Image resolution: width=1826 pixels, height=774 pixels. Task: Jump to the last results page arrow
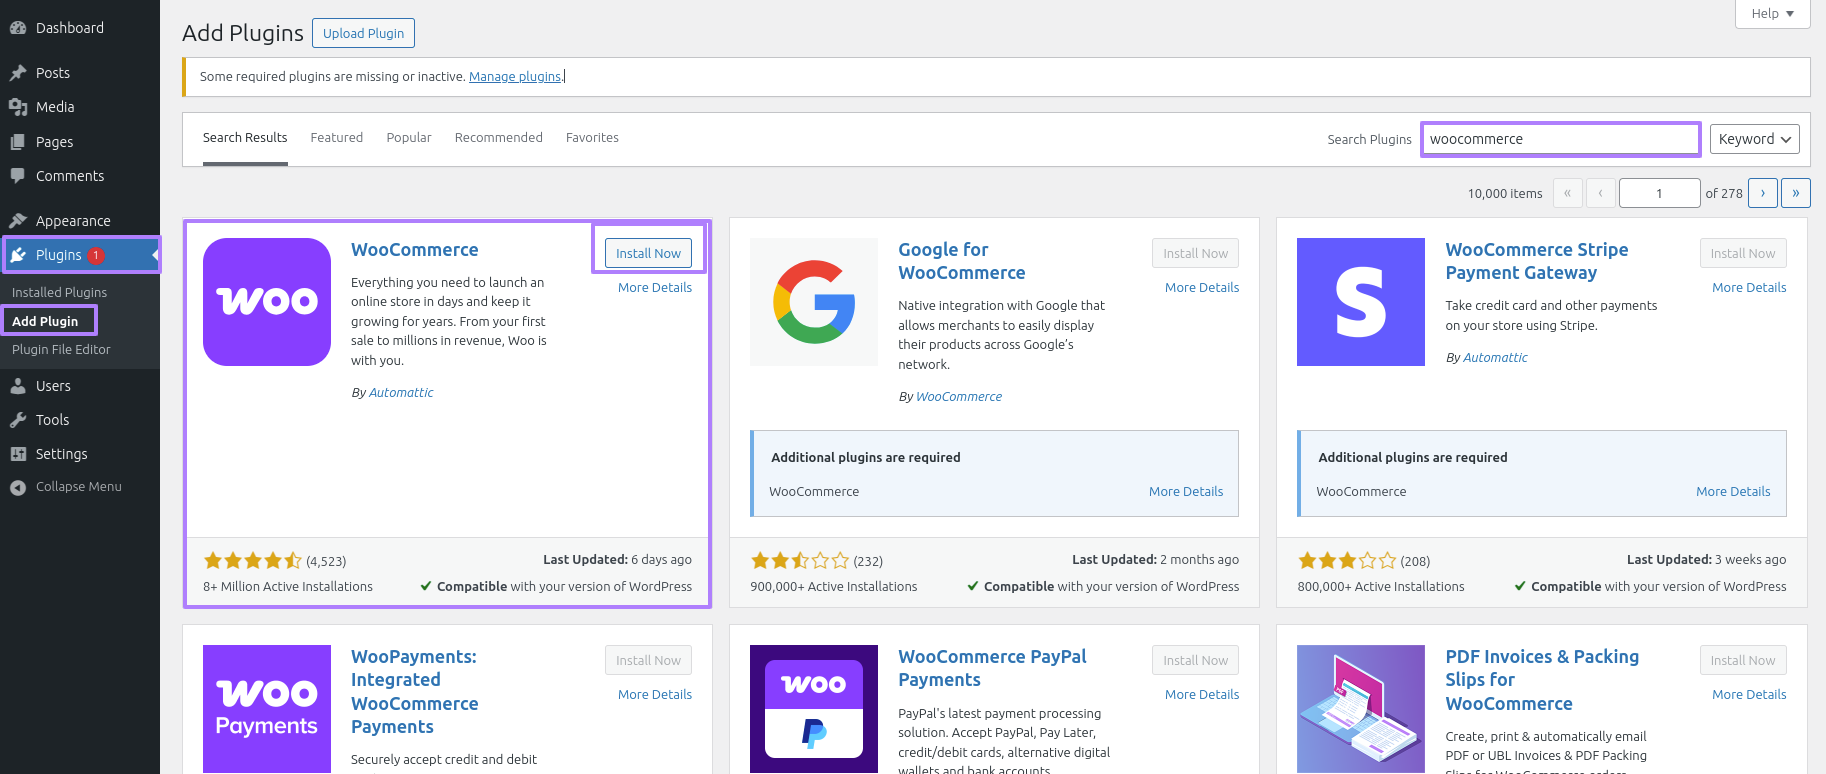[x=1796, y=193]
